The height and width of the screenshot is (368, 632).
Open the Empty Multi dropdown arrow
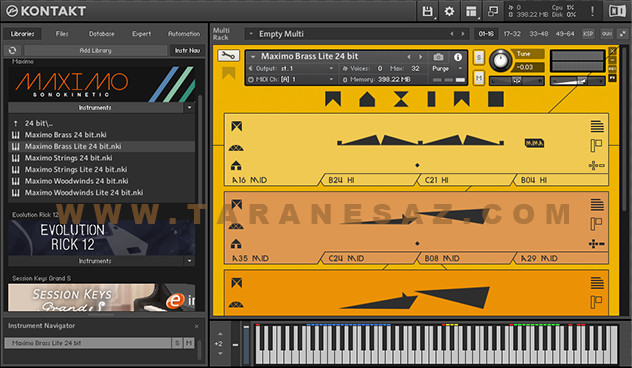click(251, 34)
